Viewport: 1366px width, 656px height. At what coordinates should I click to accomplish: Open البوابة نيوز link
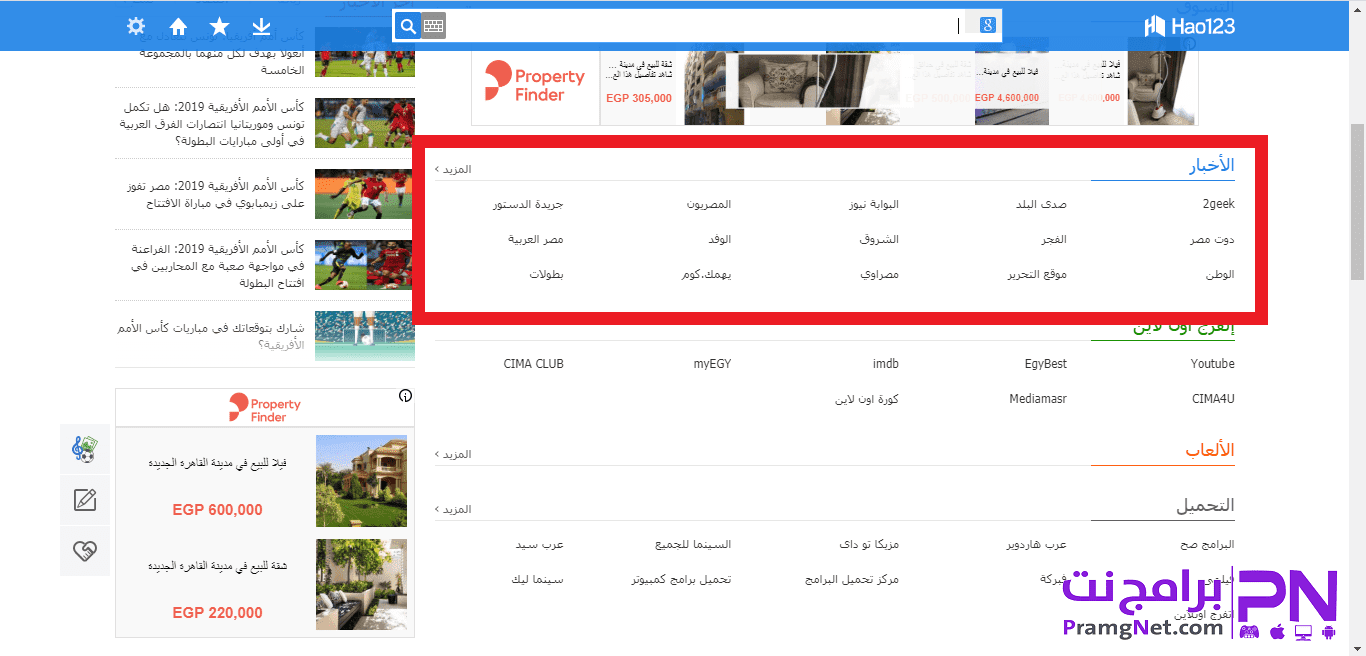(x=874, y=204)
